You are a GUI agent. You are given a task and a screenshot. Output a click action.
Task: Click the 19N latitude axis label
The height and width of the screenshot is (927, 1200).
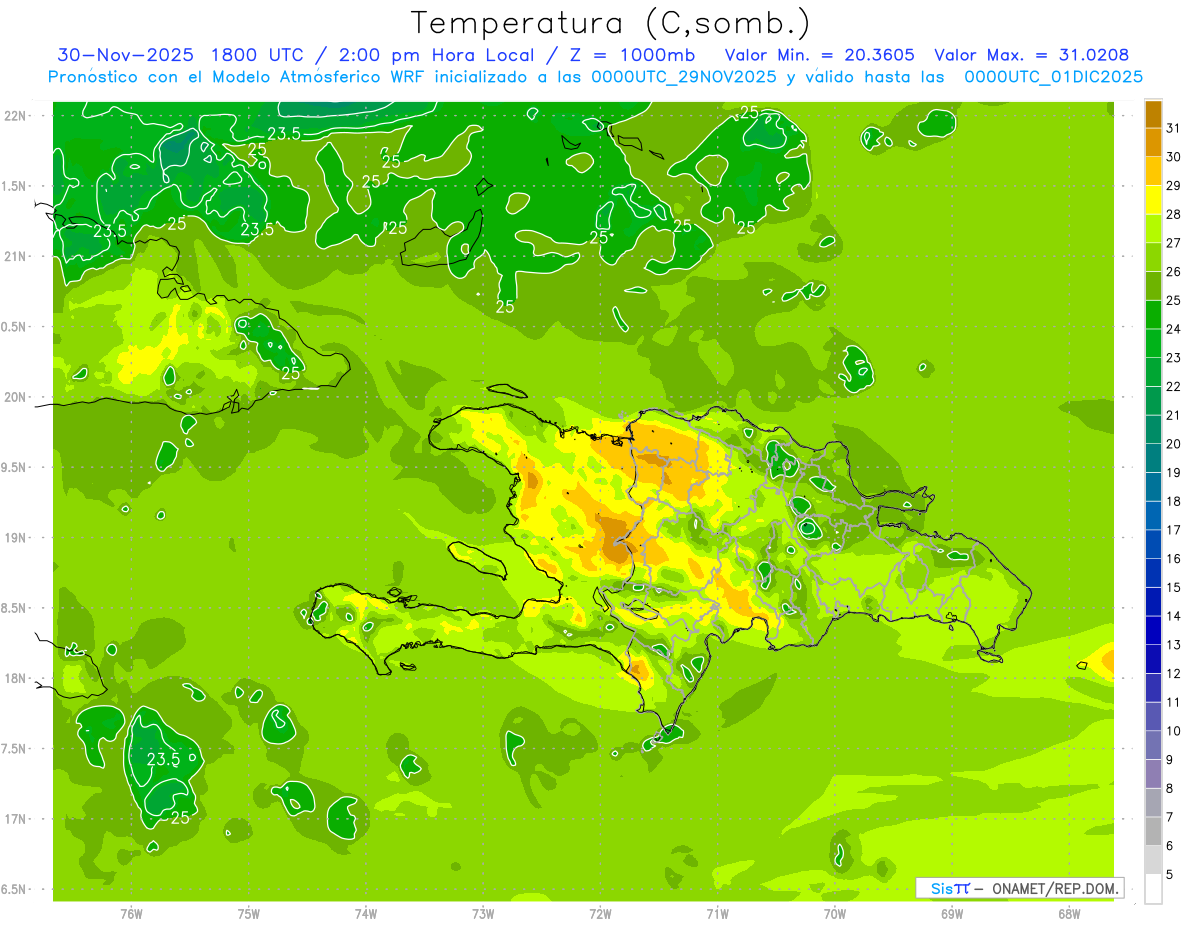click(16, 538)
